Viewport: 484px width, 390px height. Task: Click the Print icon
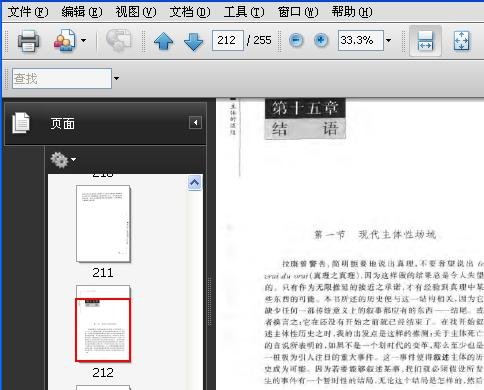28,41
